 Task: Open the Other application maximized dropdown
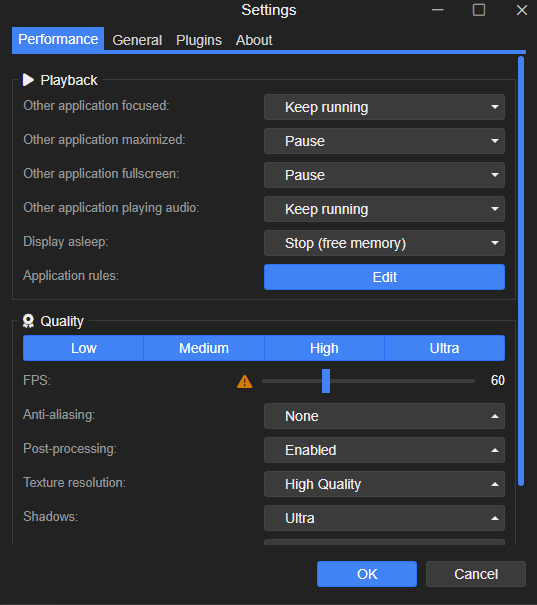384,141
